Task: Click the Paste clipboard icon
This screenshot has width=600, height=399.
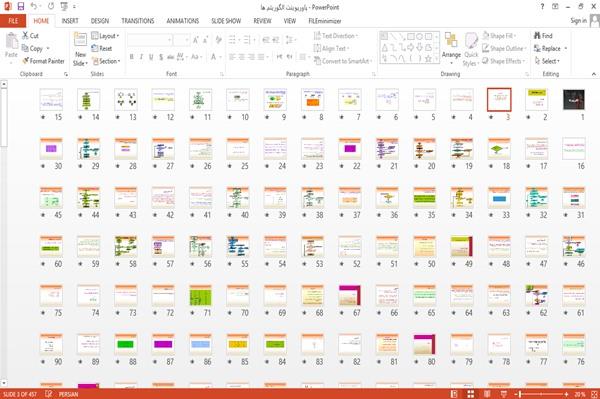Action: pyautogui.click(x=11, y=41)
